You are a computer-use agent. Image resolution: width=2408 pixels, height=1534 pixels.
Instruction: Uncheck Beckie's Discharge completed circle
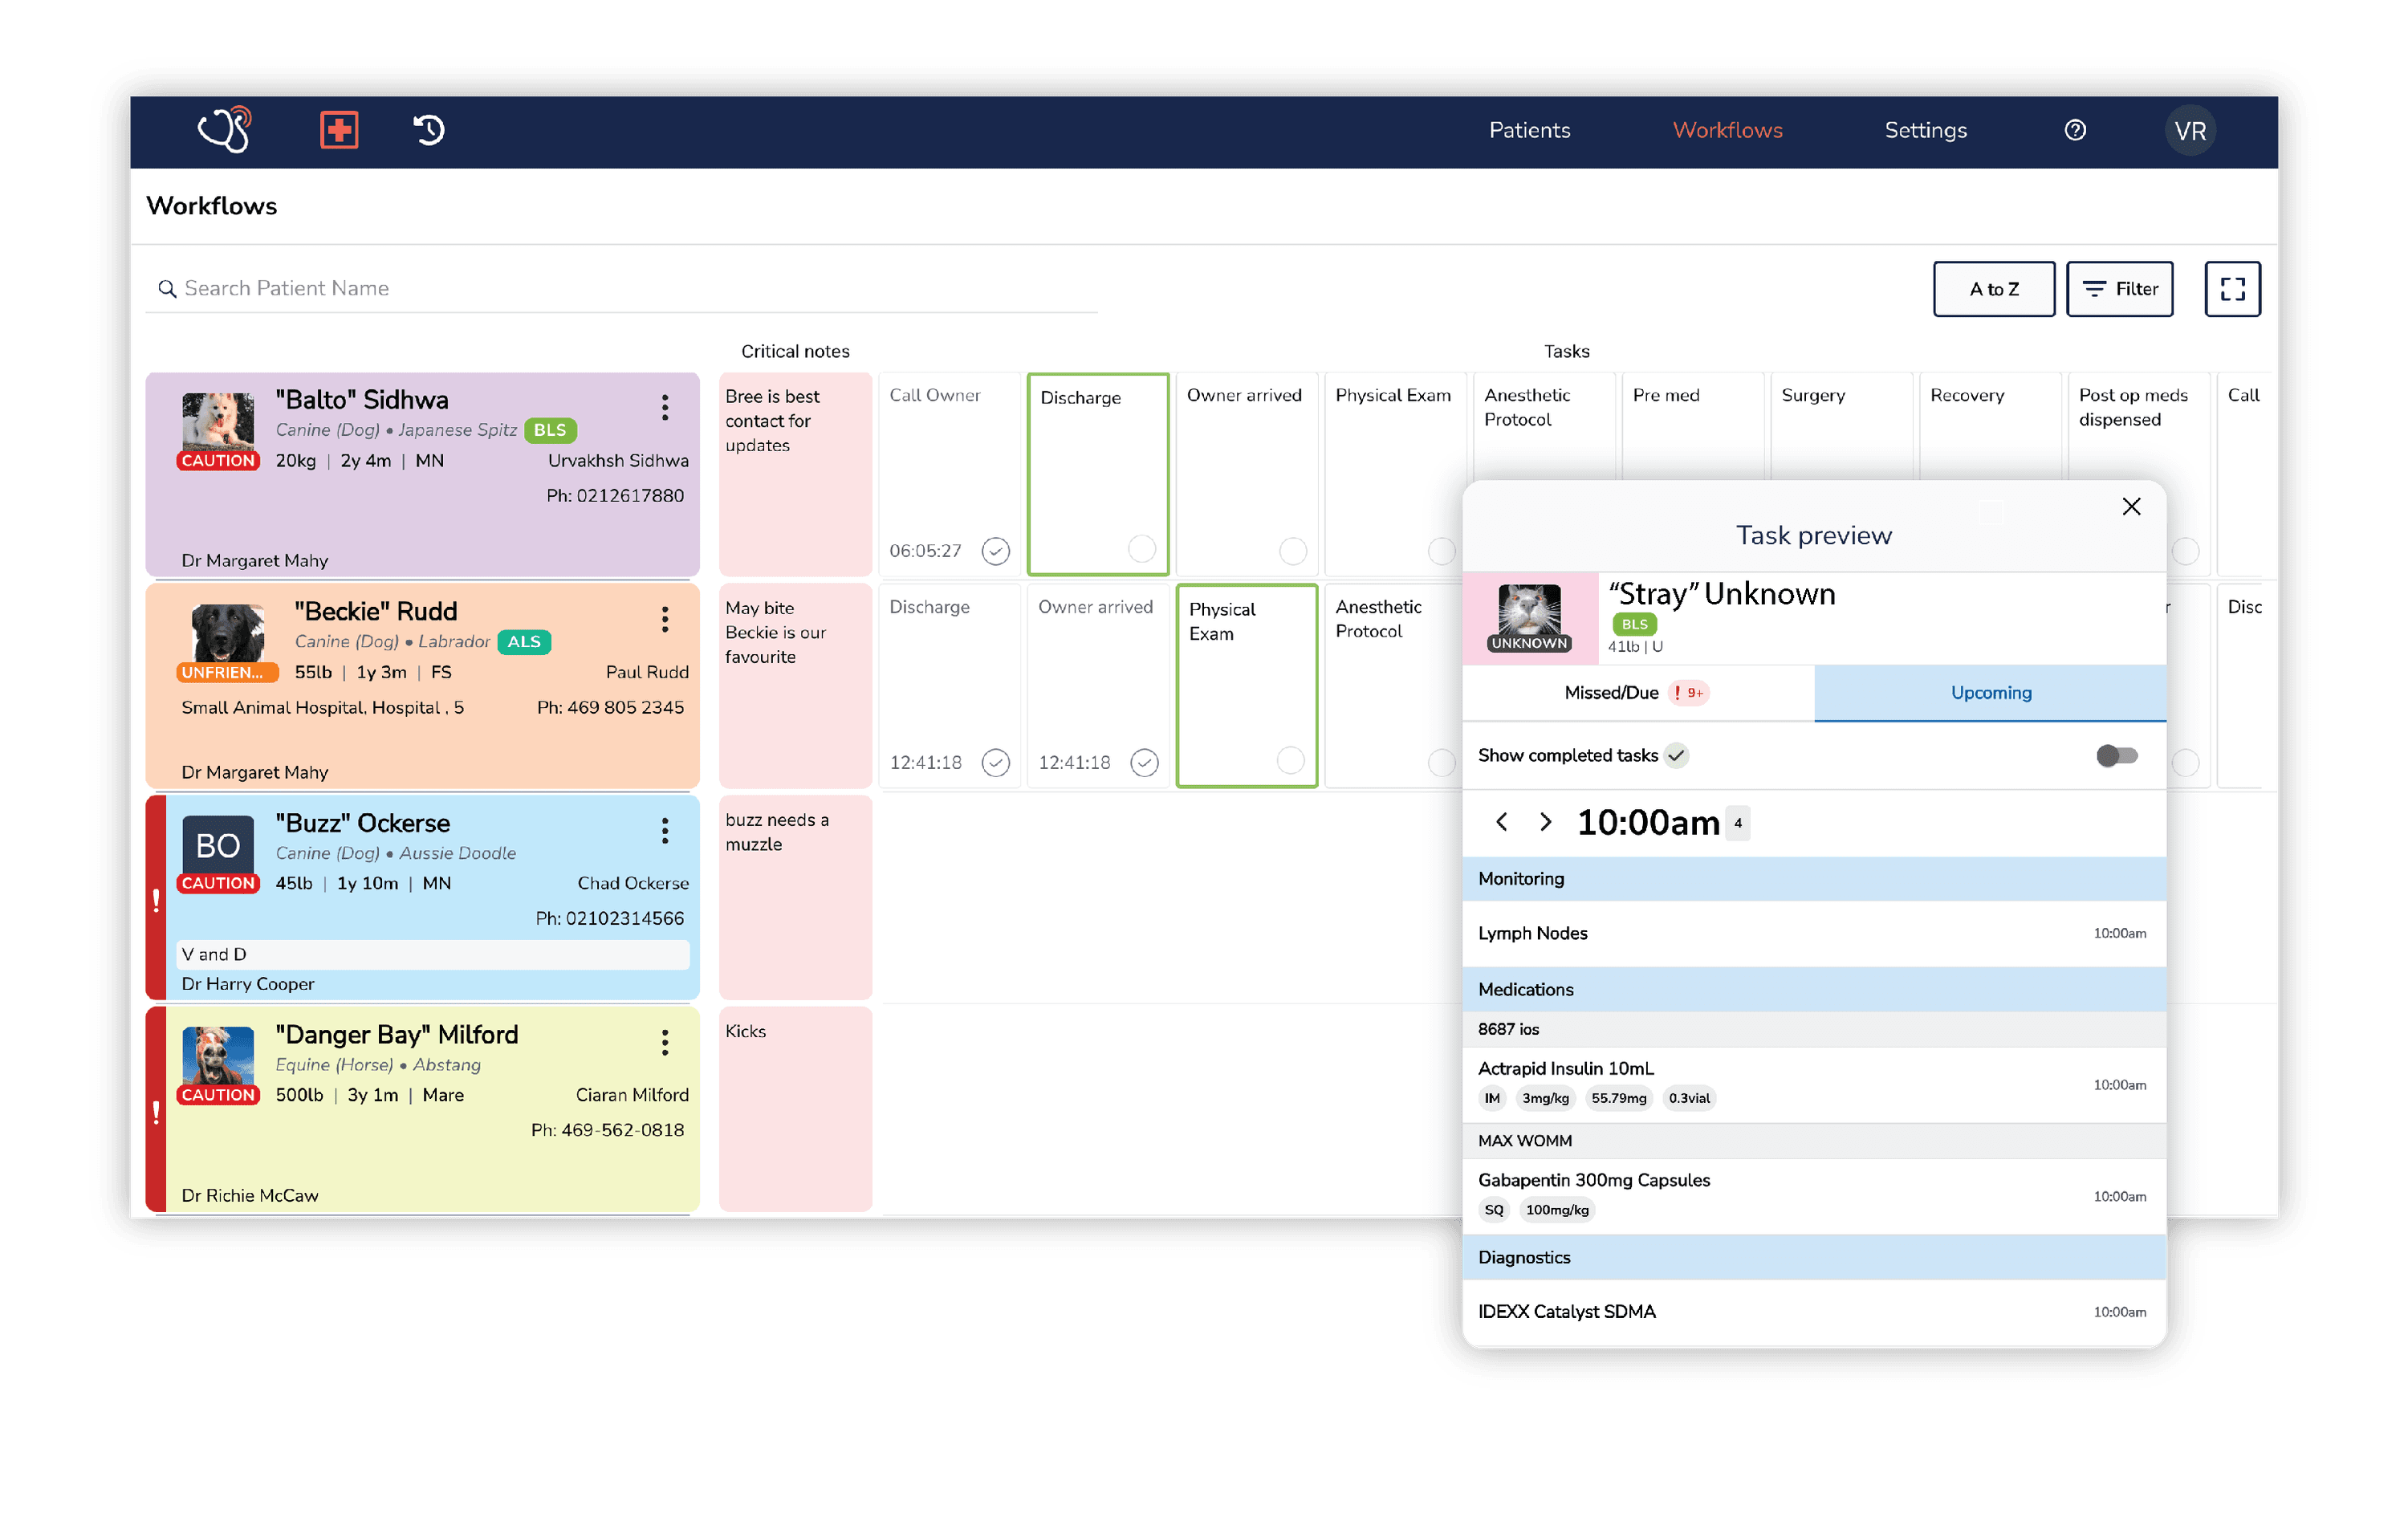click(995, 763)
